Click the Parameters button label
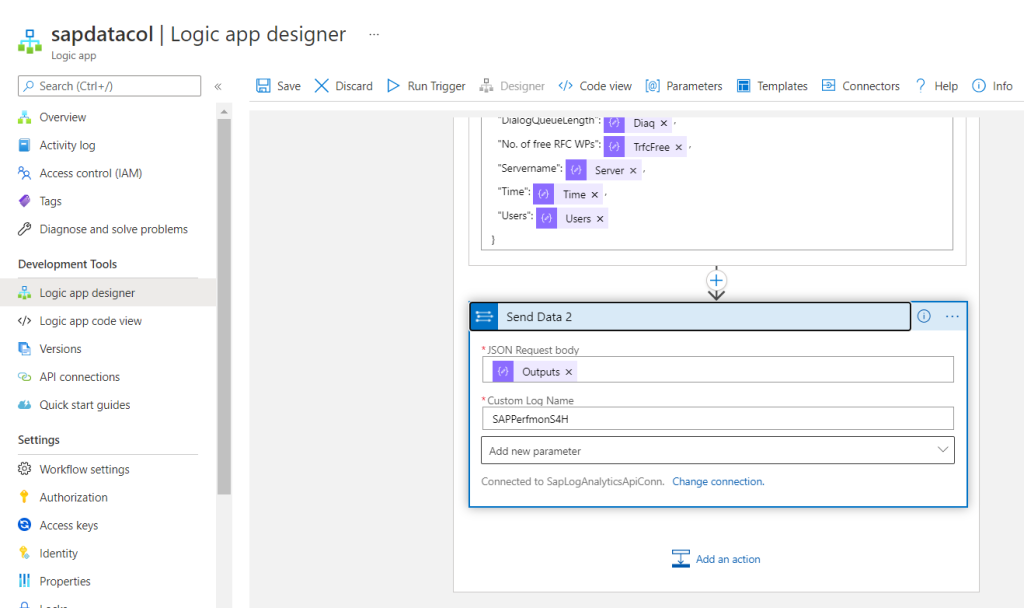 pyautogui.click(x=694, y=86)
